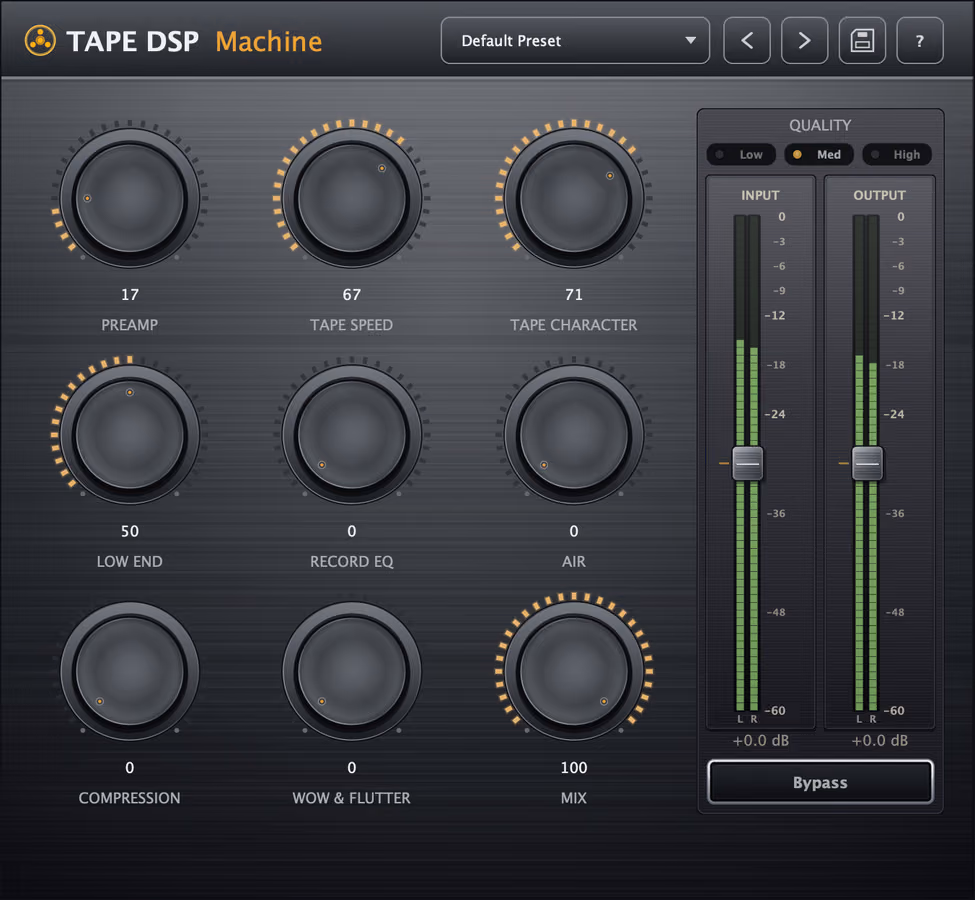975x900 pixels.
Task: Click the RECORD EQ knob
Action: tap(352, 435)
